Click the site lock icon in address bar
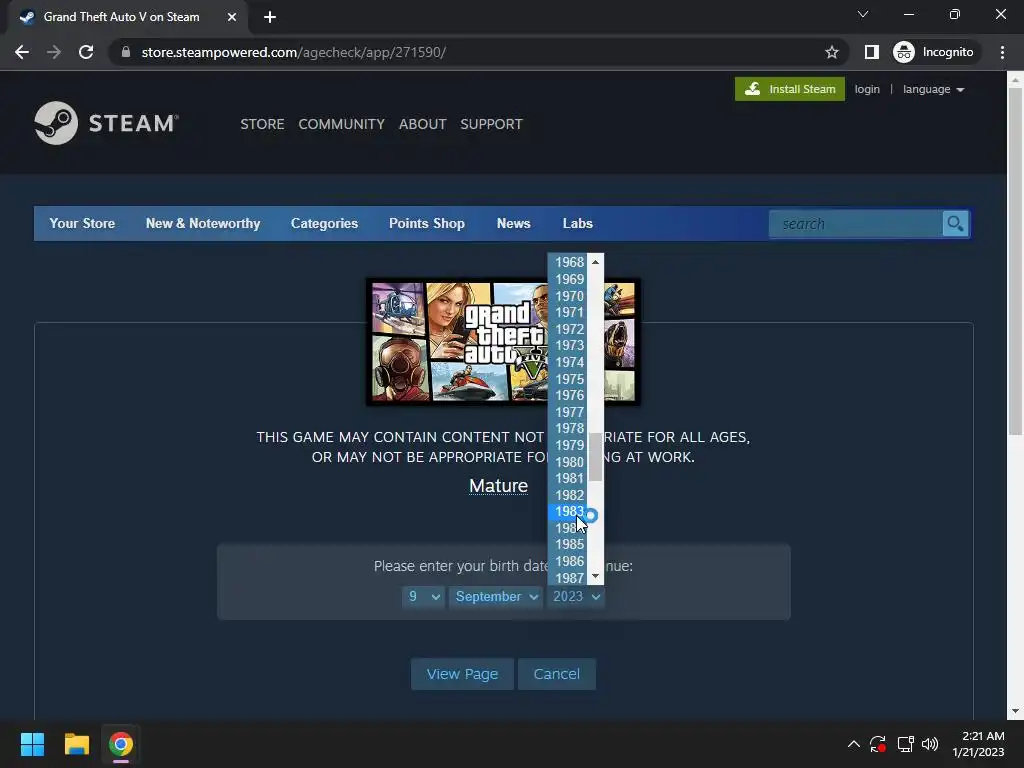1024x768 pixels. (126, 52)
